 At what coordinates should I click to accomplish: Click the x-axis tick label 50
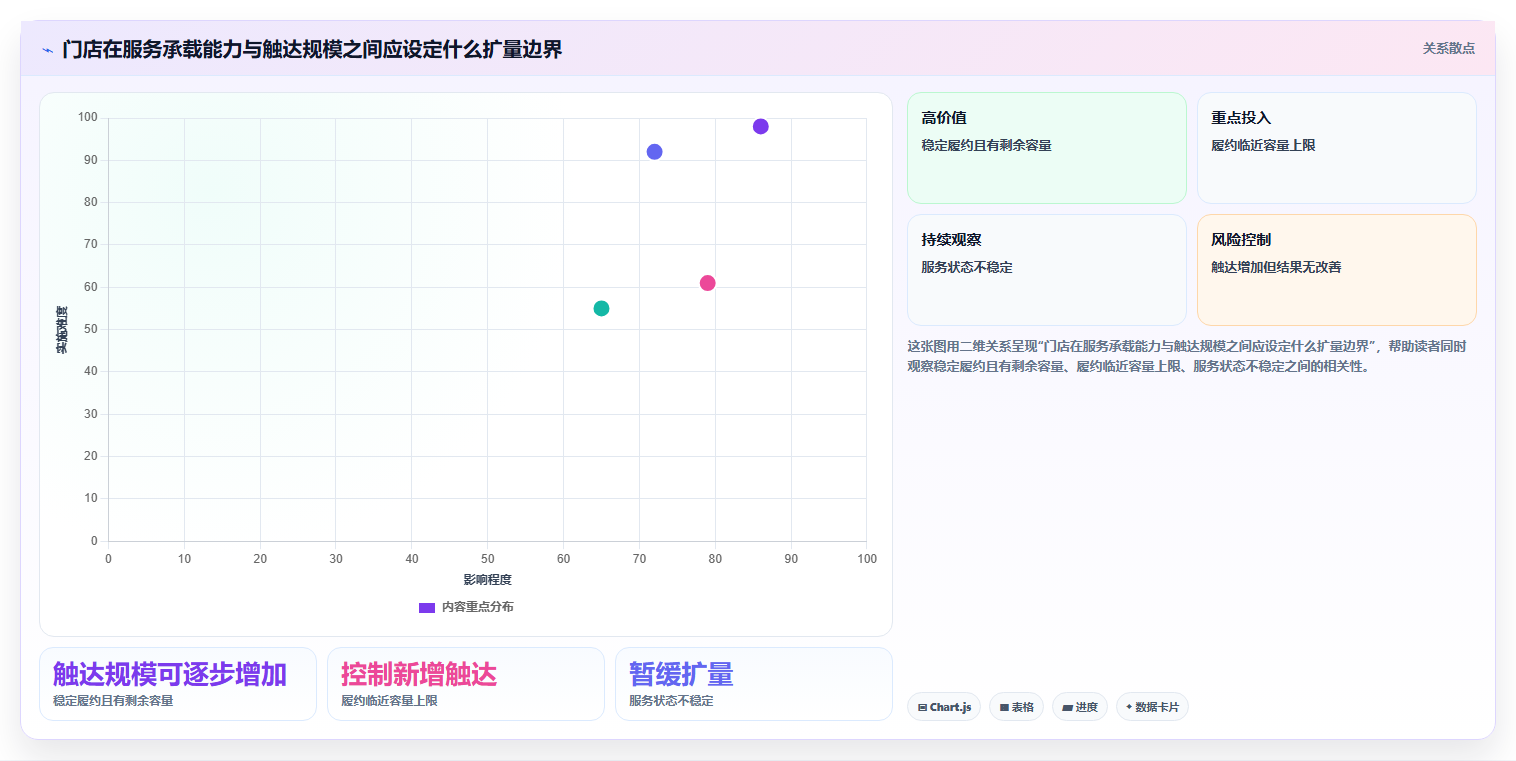tap(487, 558)
